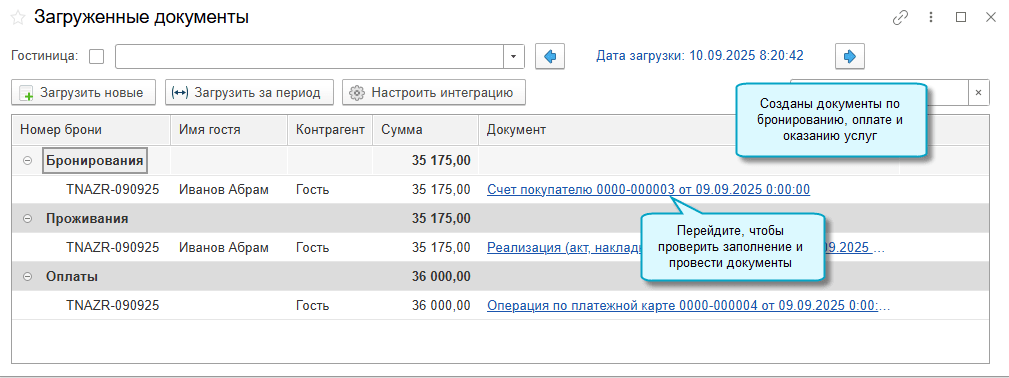1009x378 pixels.
Task: Add window to favorites with star icon
Action: [17, 18]
